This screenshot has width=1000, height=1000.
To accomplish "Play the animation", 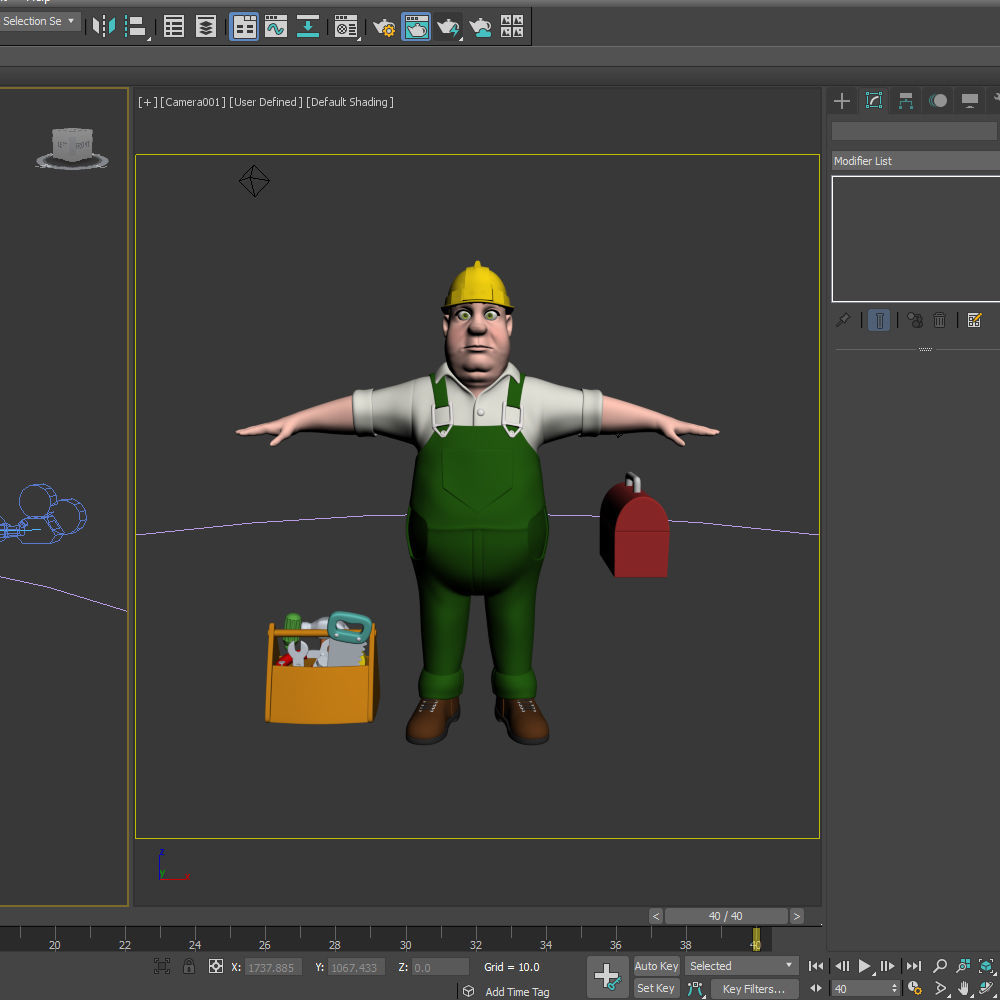I will coord(864,966).
